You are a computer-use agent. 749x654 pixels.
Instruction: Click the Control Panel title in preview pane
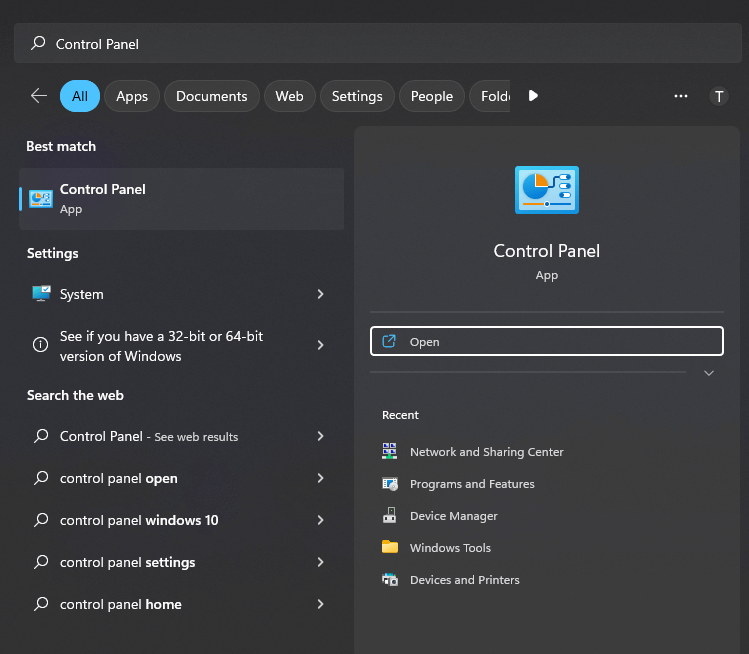[x=546, y=251]
